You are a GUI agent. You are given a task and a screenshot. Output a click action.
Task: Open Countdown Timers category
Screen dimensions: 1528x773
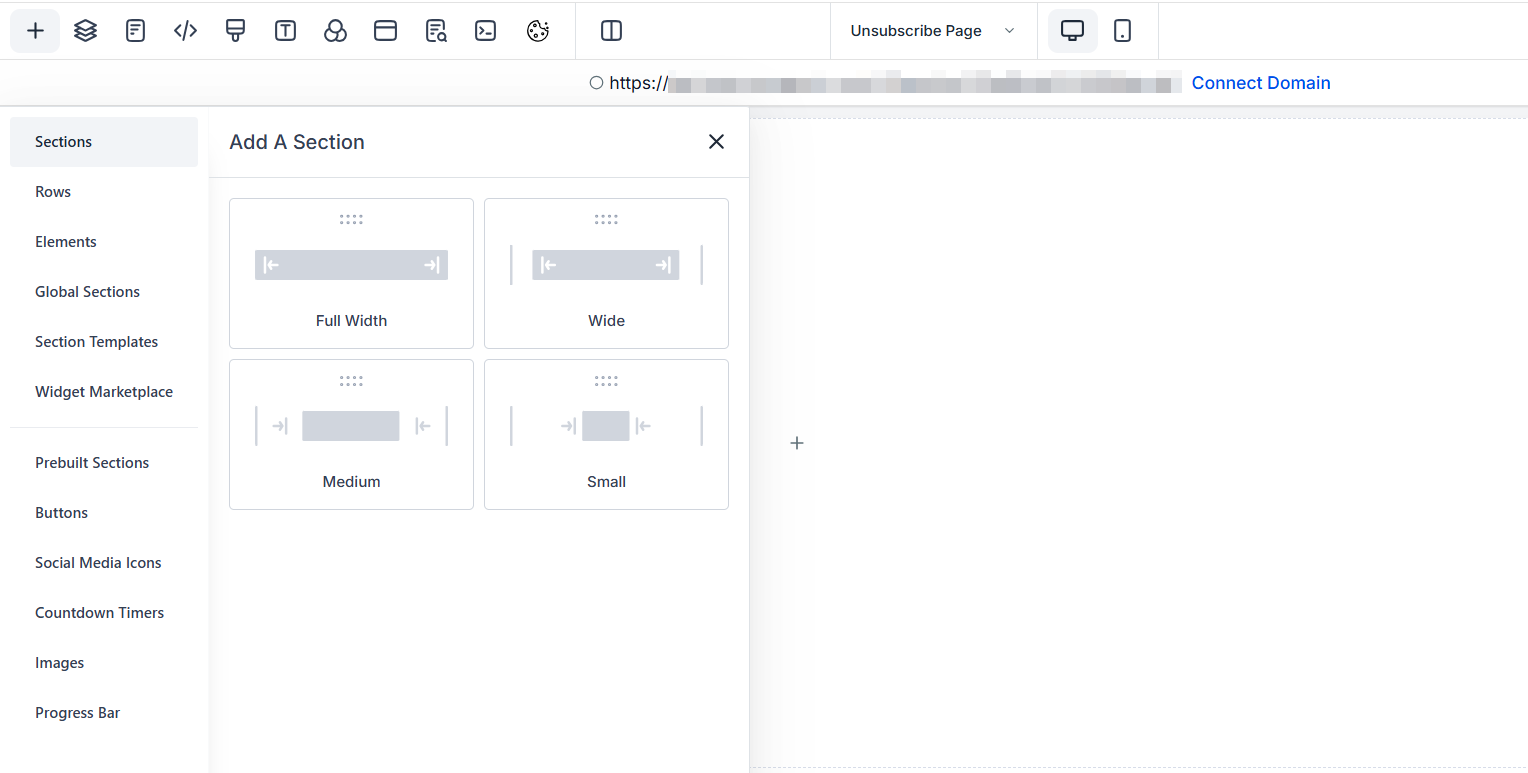(x=104, y=613)
